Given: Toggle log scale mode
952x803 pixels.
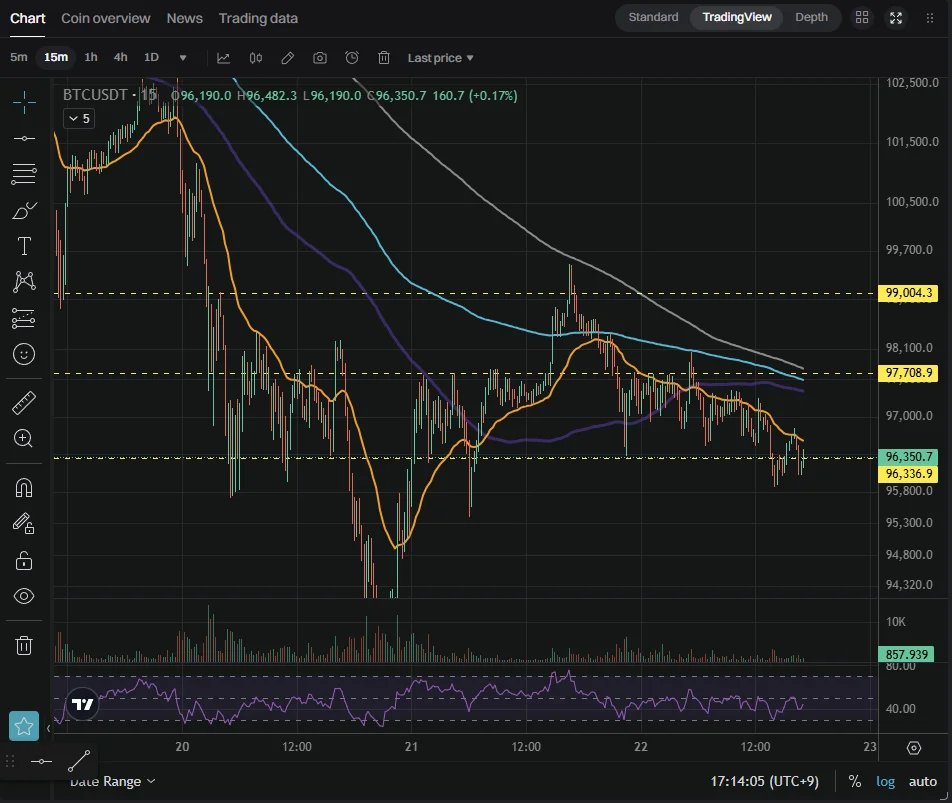Looking at the screenshot, I should (x=885, y=782).
